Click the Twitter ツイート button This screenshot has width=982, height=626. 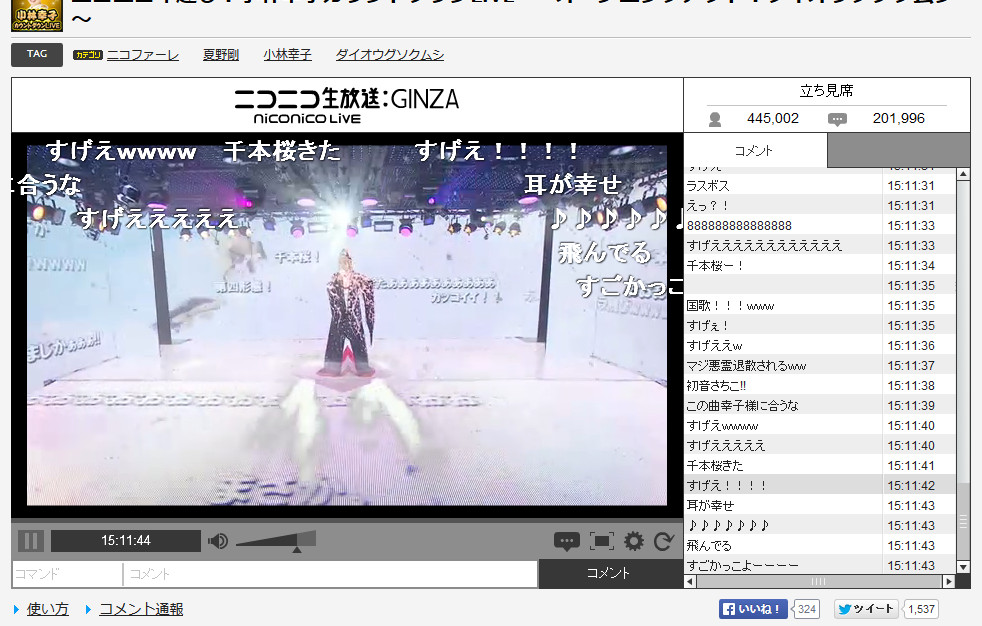[x=866, y=609]
